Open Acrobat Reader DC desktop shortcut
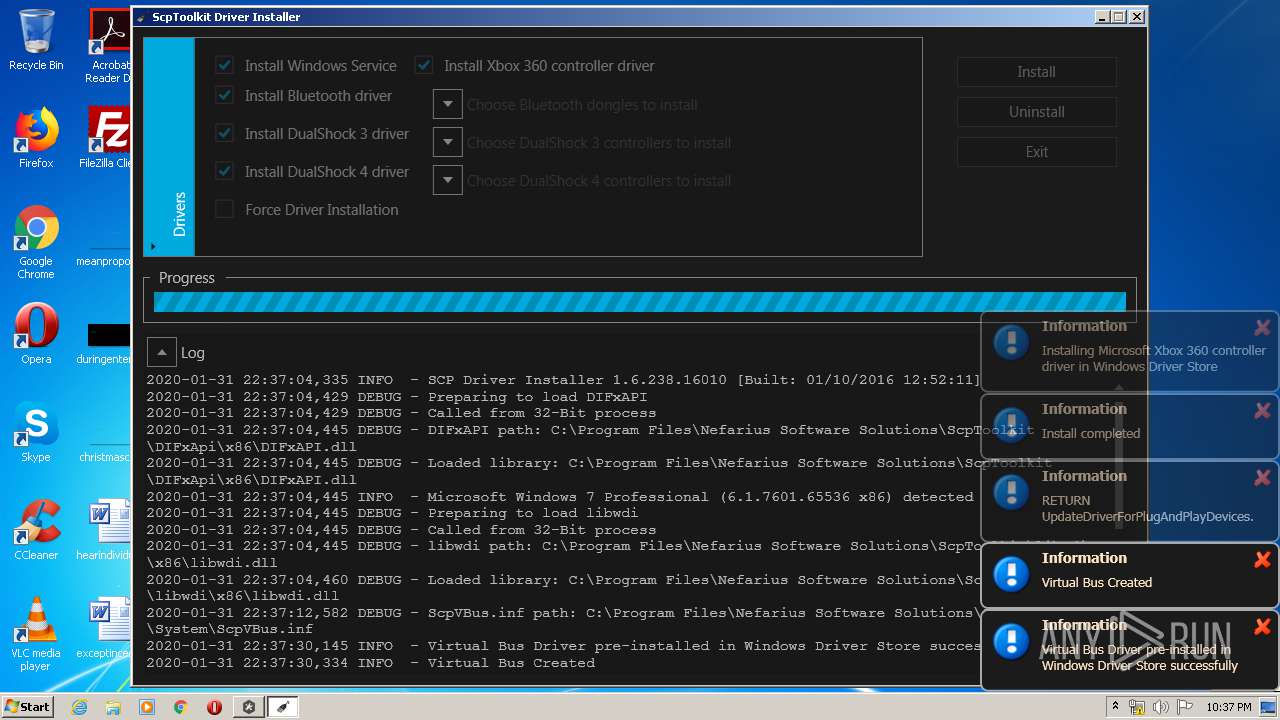The width and height of the screenshot is (1280, 720). [x=108, y=46]
